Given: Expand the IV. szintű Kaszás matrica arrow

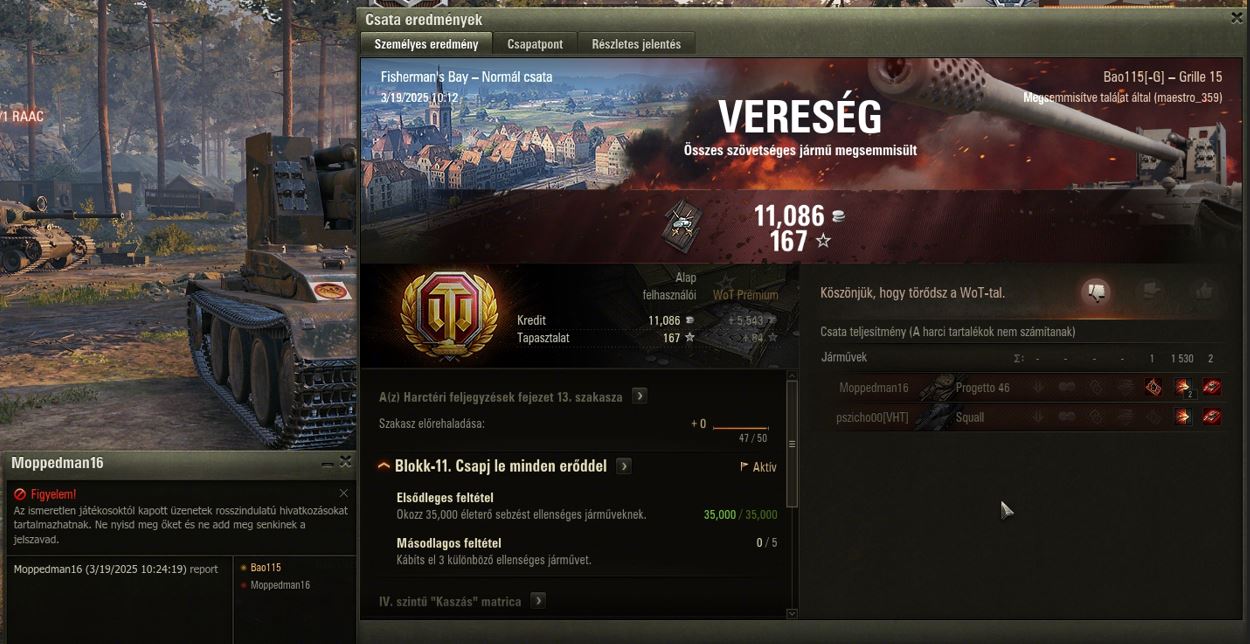Looking at the screenshot, I should click(538, 601).
